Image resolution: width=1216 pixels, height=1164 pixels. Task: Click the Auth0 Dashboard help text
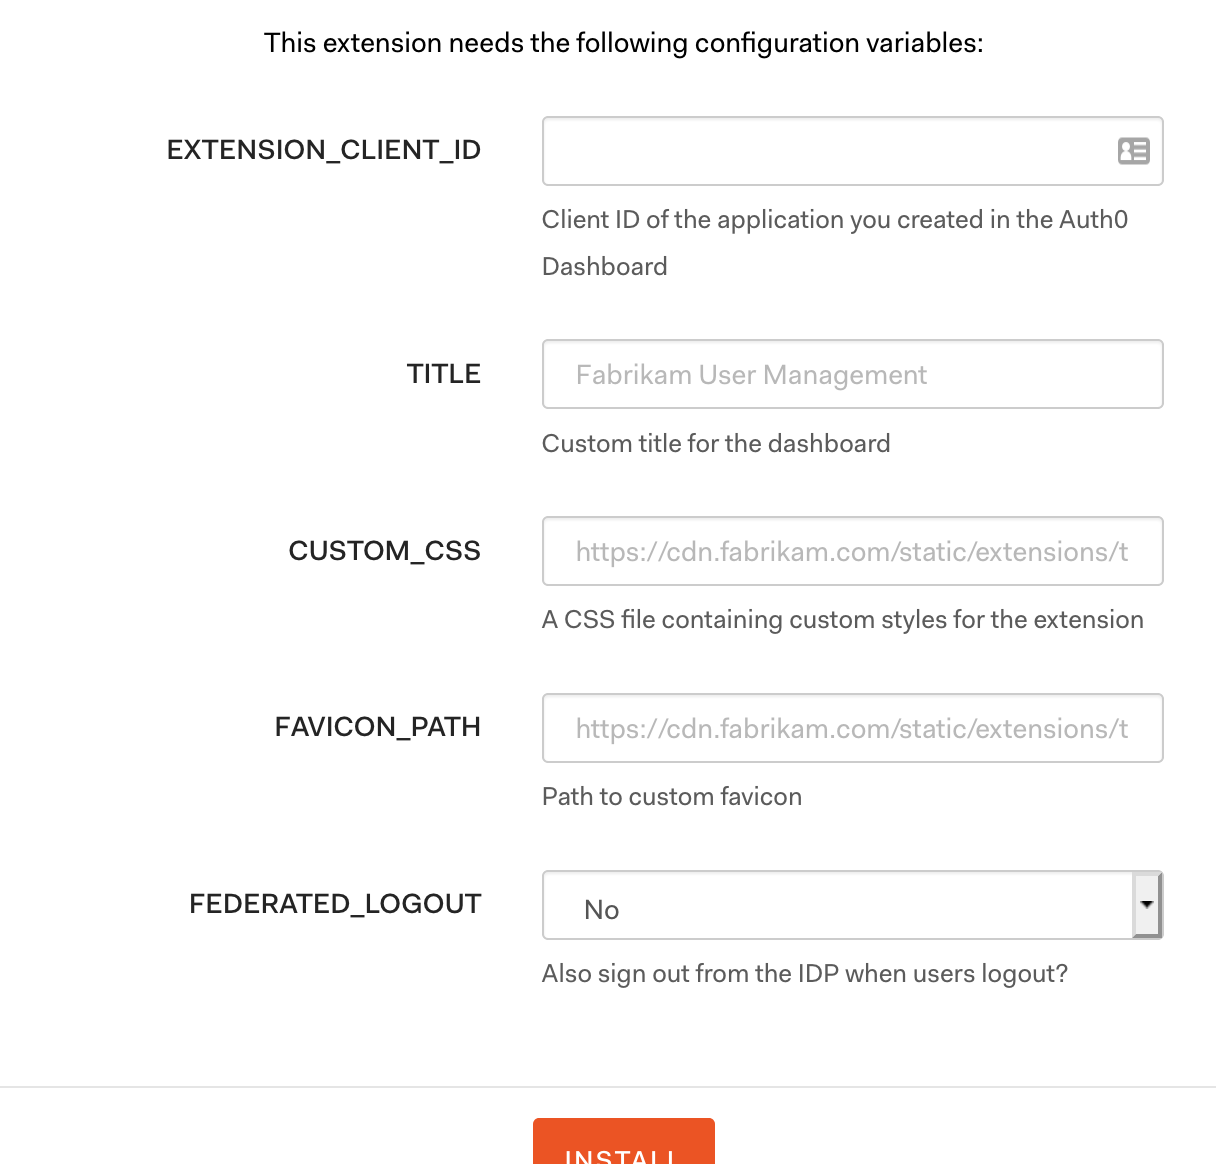[835, 242]
